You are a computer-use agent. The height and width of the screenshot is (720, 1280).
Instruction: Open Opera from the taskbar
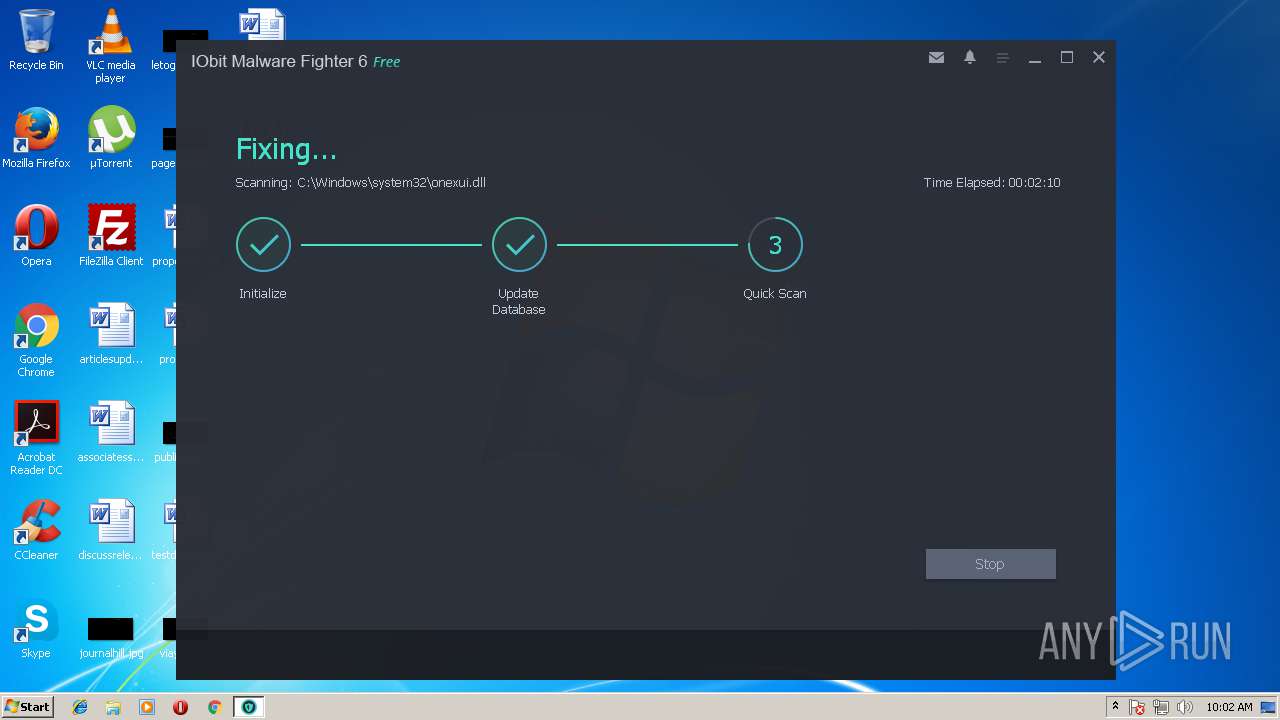(180, 707)
